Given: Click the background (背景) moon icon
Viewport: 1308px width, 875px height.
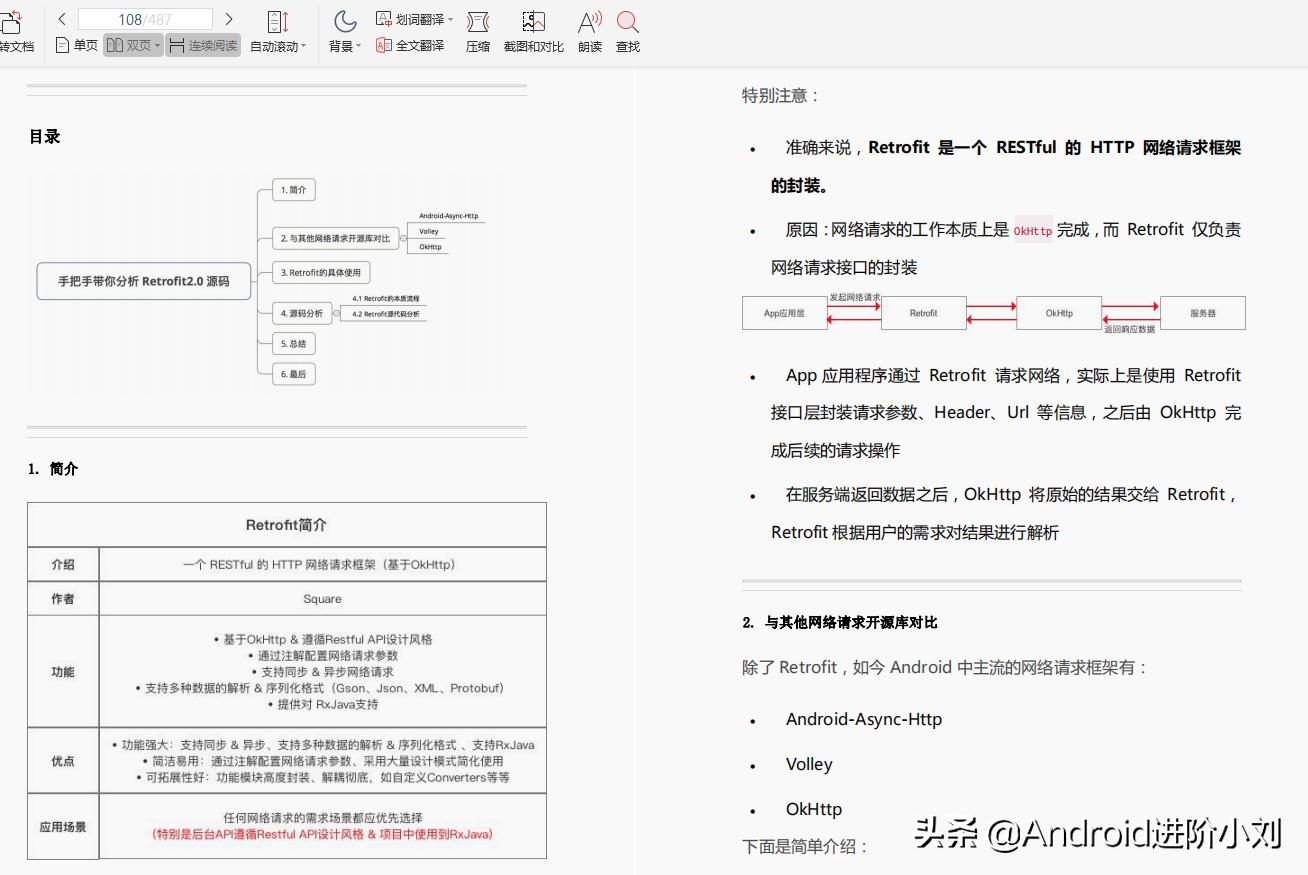Looking at the screenshot, I should [345, 22].
